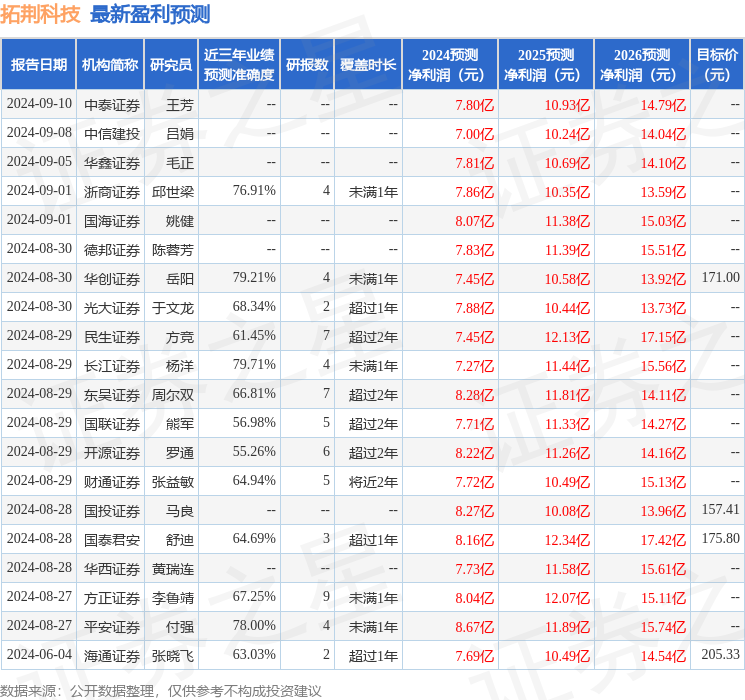Click the 拓荆科技 title text
This screenshot has height=700, width=745.
(40, 14)
